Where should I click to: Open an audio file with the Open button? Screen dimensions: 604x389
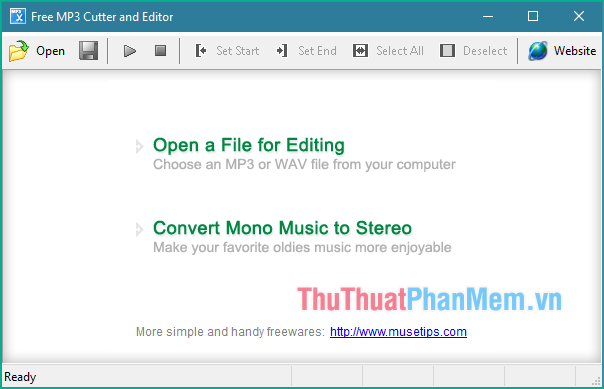coord(37,51)
